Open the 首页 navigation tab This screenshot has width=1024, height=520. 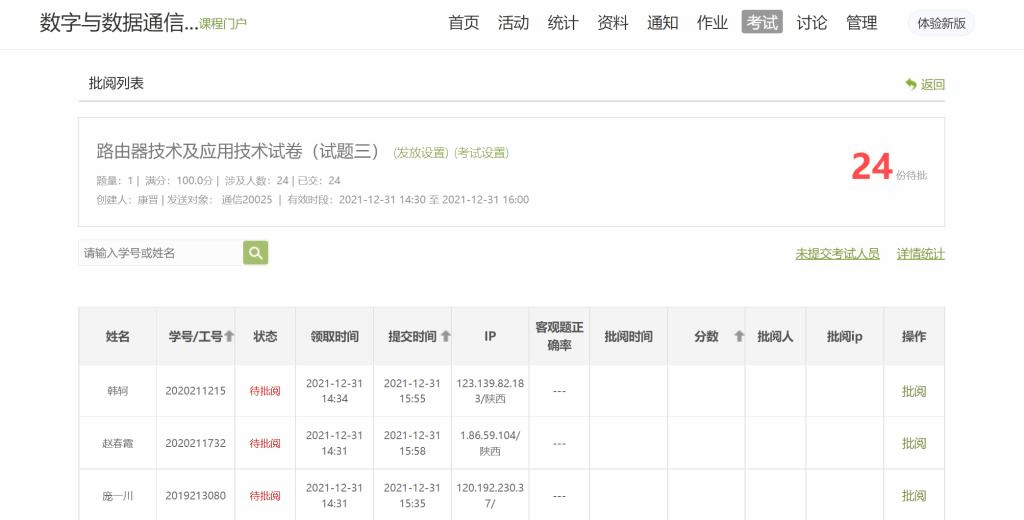(x=463, y=23)
